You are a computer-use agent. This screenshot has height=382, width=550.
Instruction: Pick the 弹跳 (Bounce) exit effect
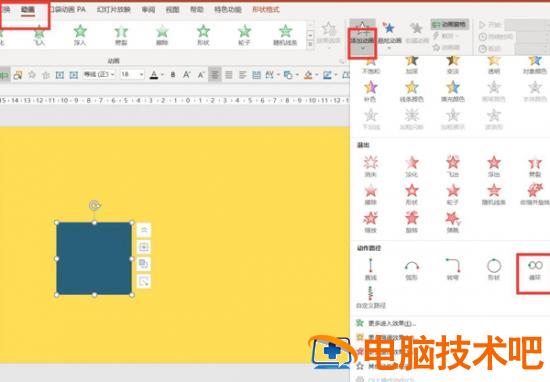(453, 222)
